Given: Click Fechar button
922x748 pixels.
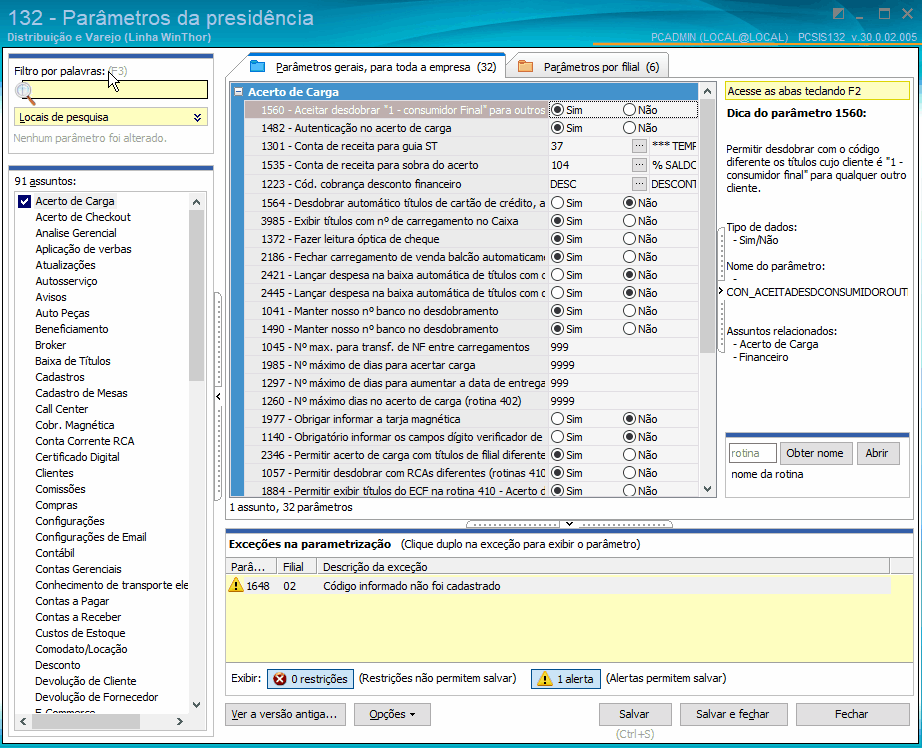Looking at the screenshot, I should tap(851, 714).
